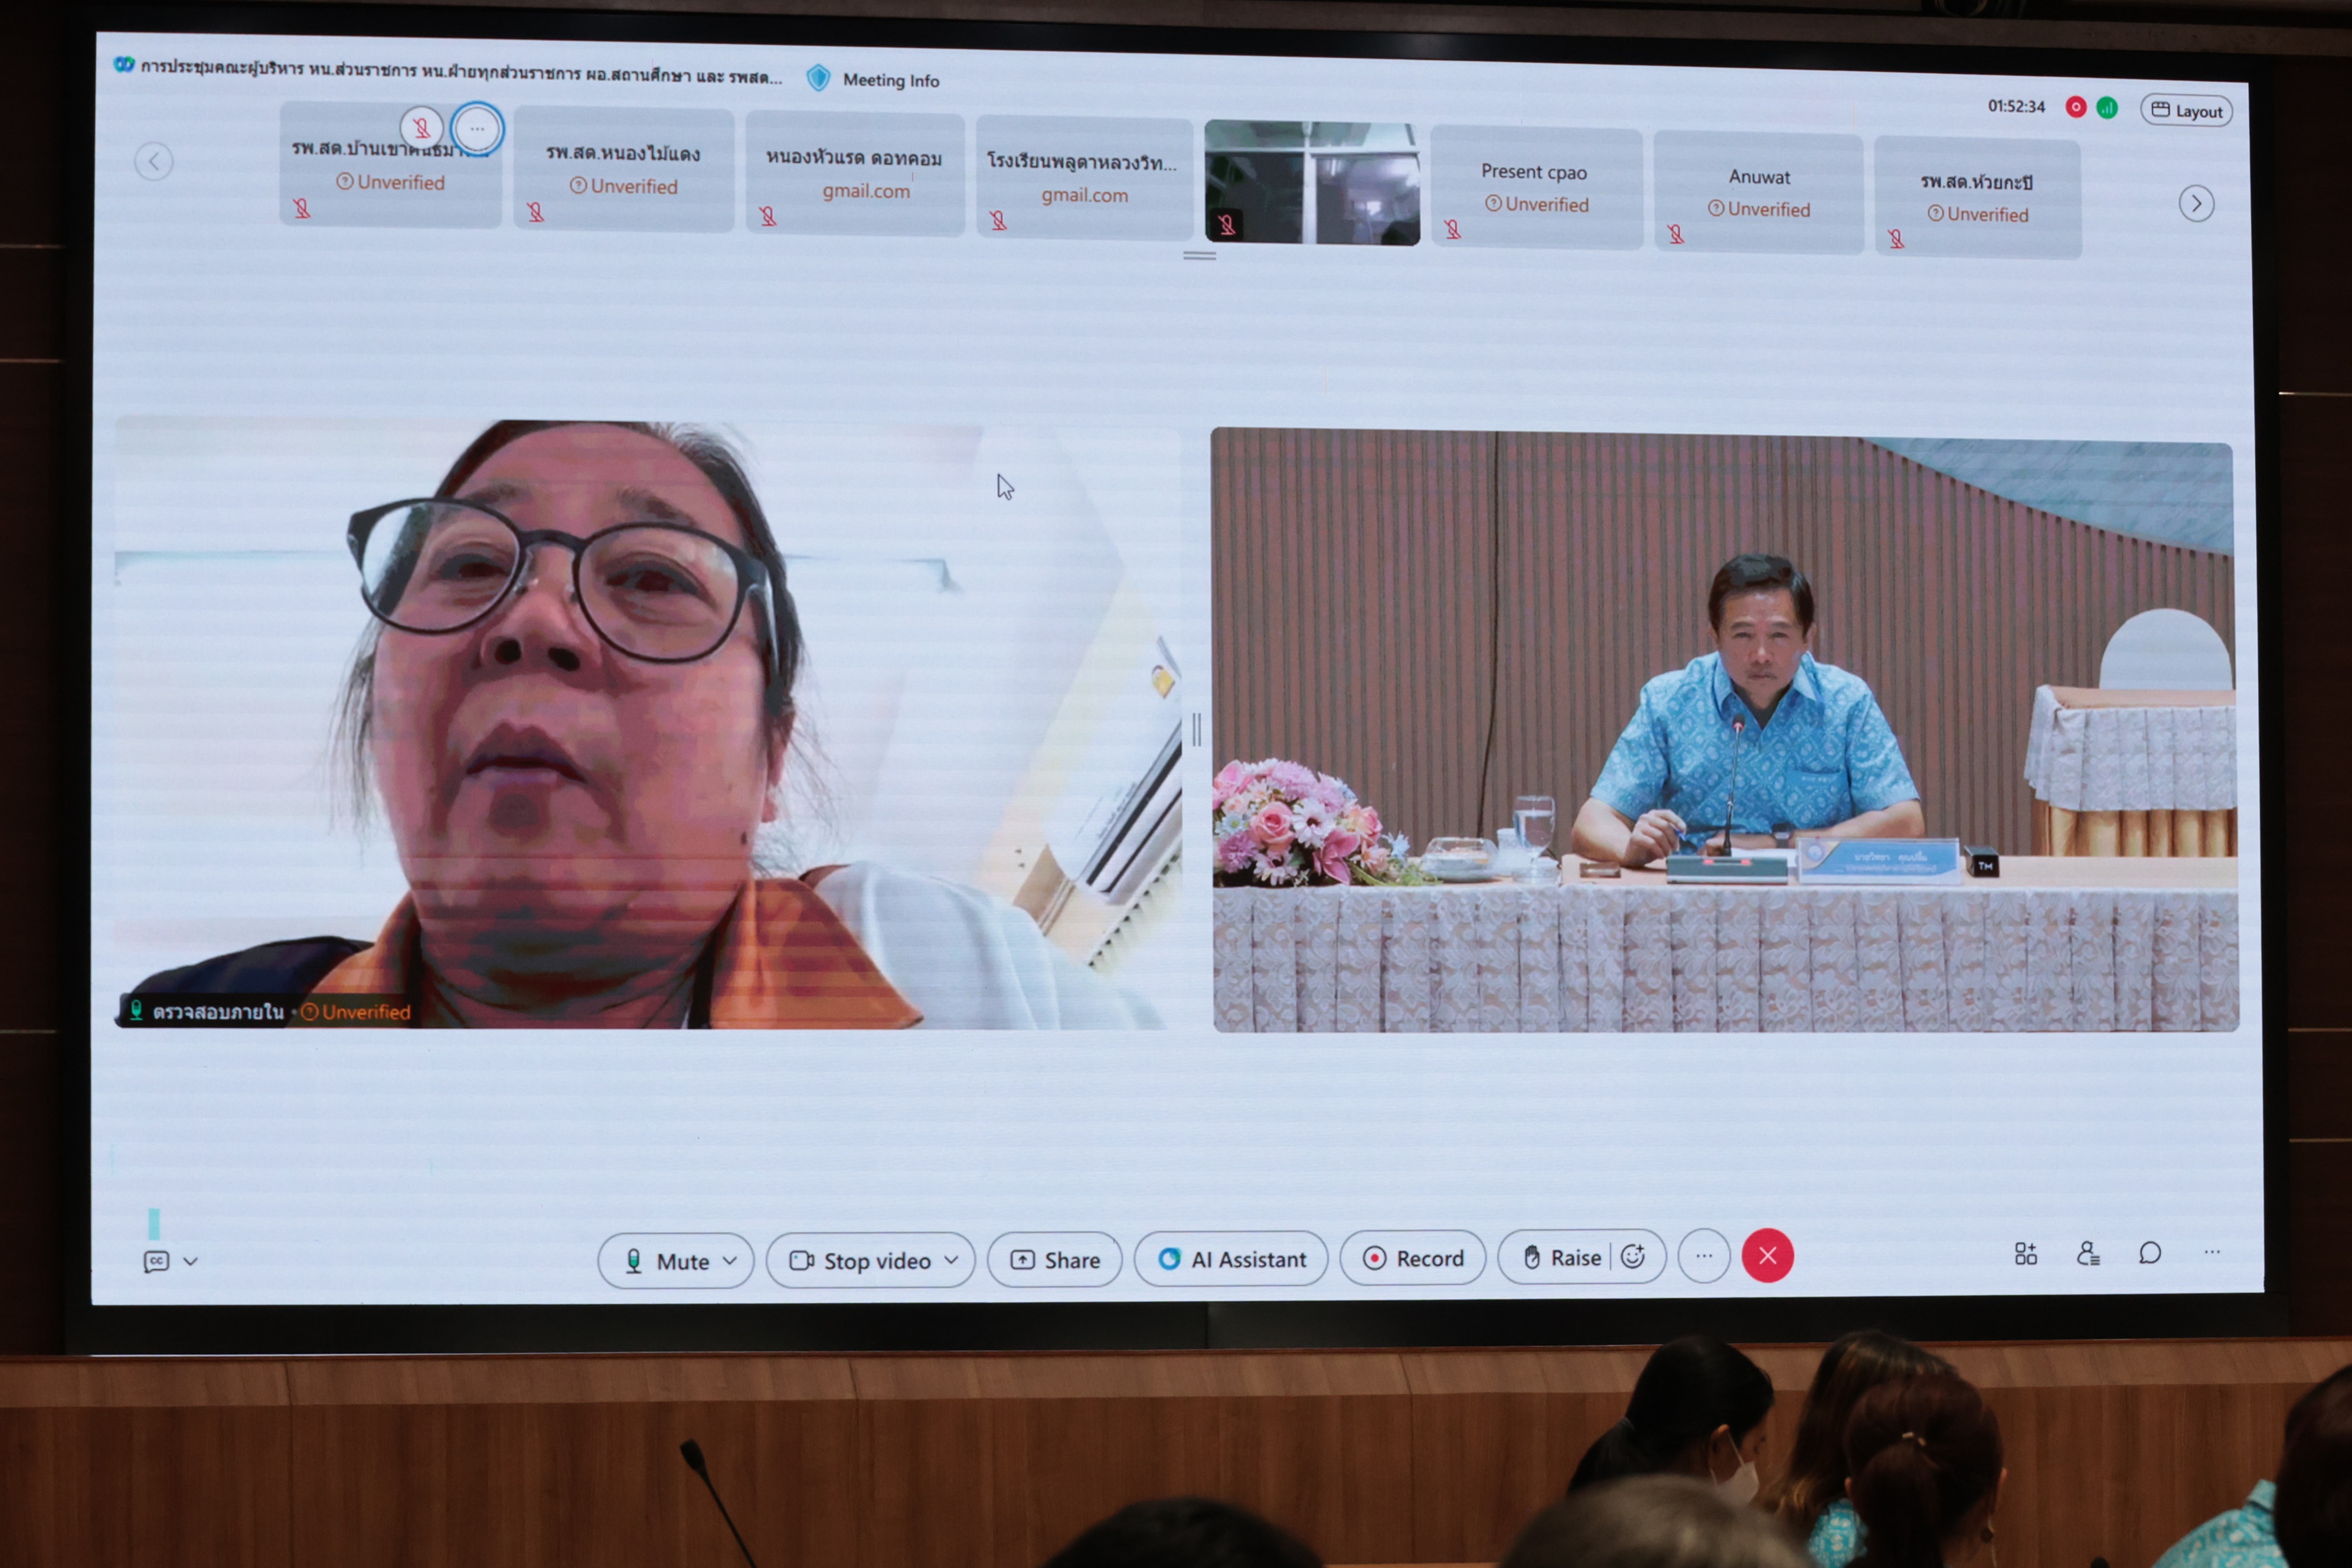Go to next participants in filmstrip

(x=2196, y=204)
